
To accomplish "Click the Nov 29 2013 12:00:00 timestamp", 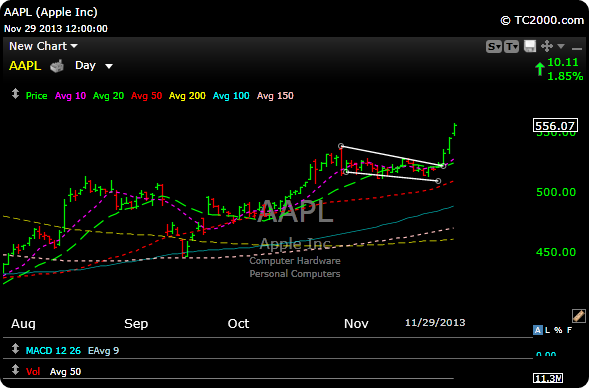I will pos(56,29).
